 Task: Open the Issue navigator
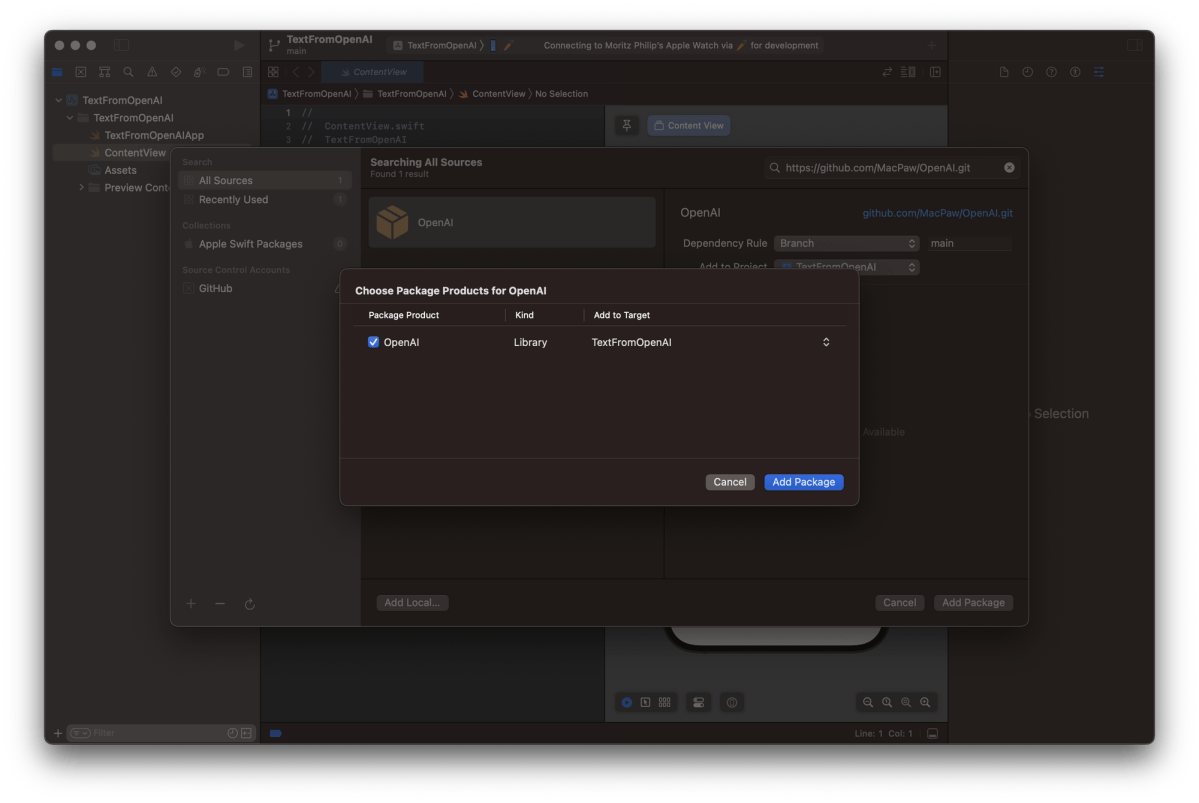152,72
